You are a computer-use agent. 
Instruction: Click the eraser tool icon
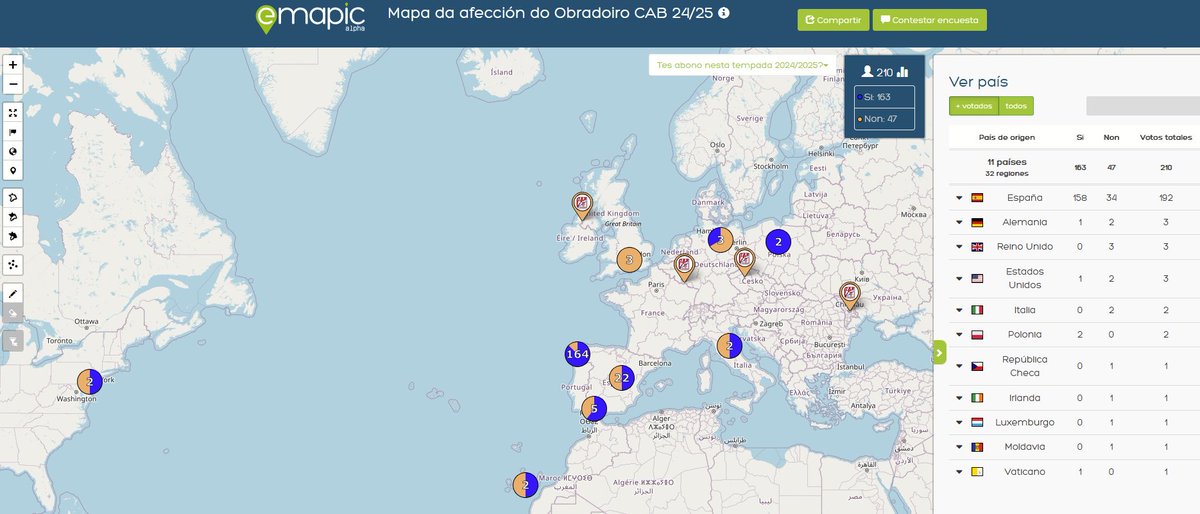tap(13, 313)
